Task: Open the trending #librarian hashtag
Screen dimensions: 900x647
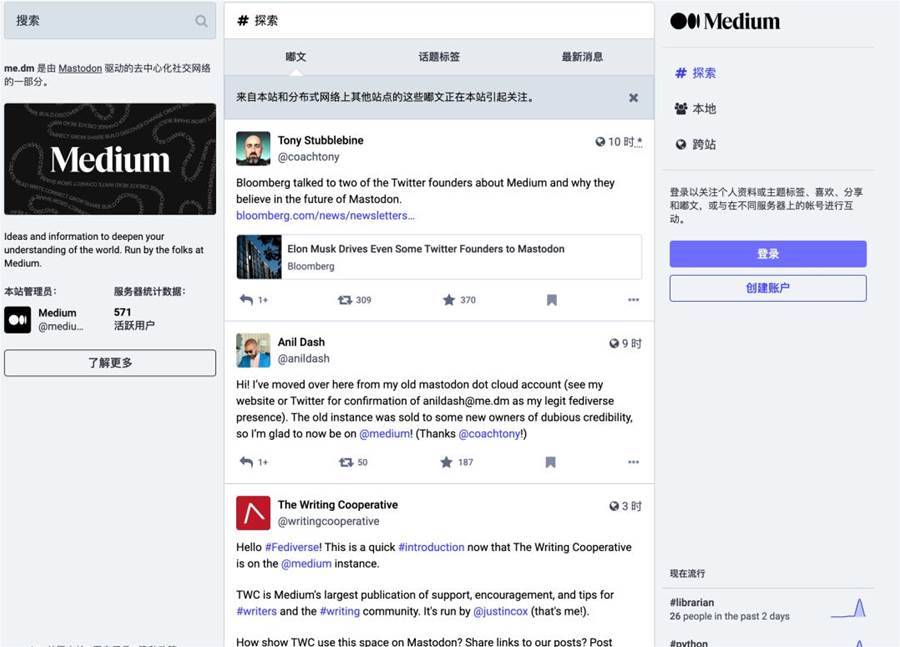Action: click(692, 603)
